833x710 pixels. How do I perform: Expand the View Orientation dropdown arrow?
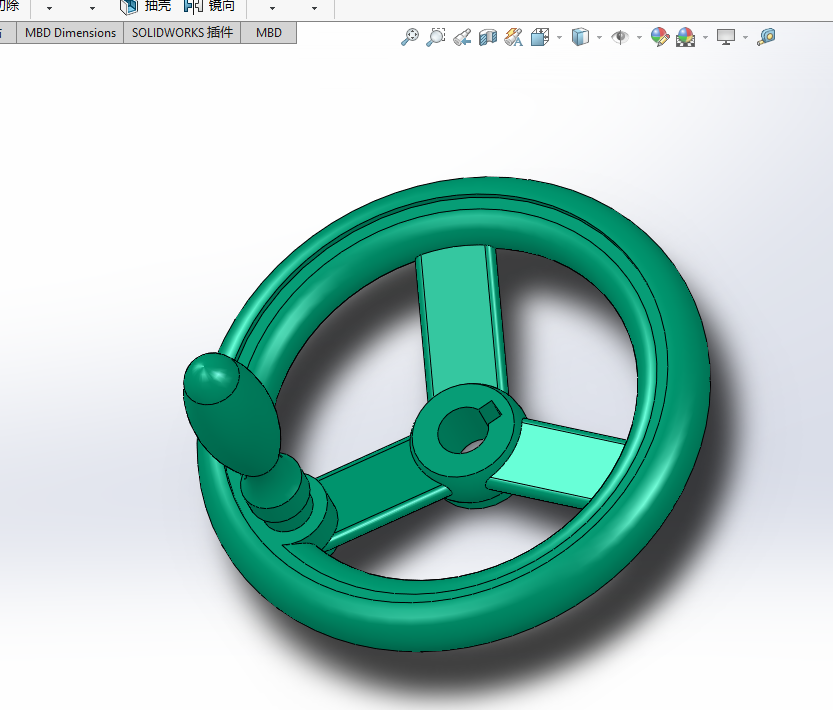coord(559,38)
